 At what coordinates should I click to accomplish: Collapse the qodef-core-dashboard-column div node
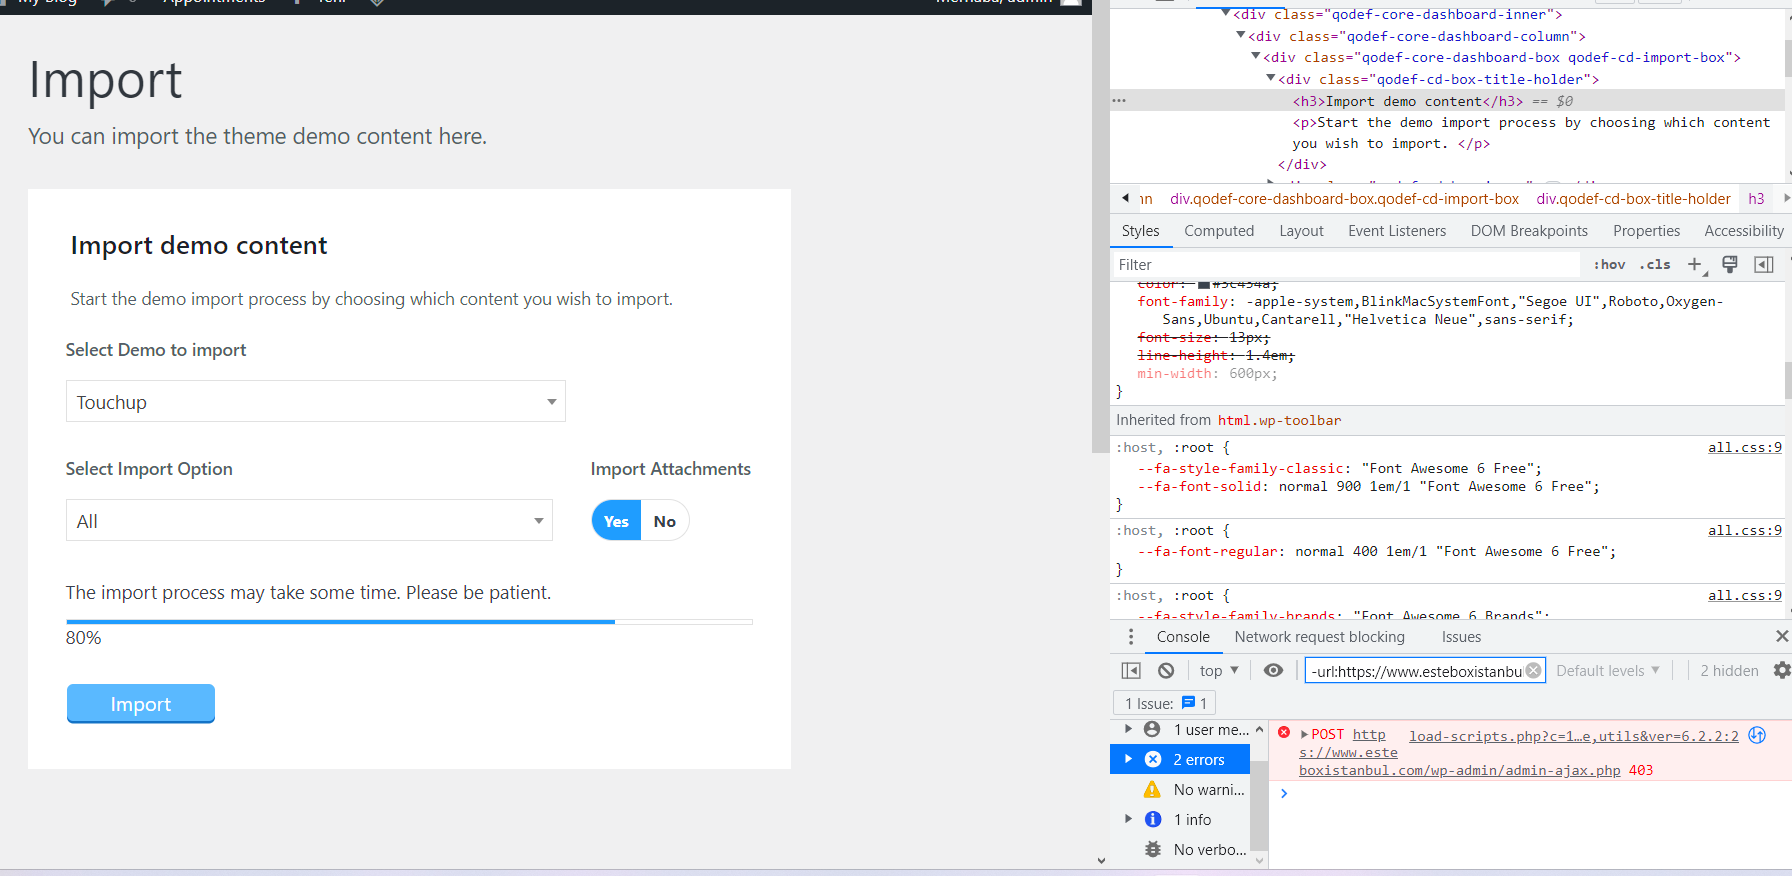[1241, 35]
